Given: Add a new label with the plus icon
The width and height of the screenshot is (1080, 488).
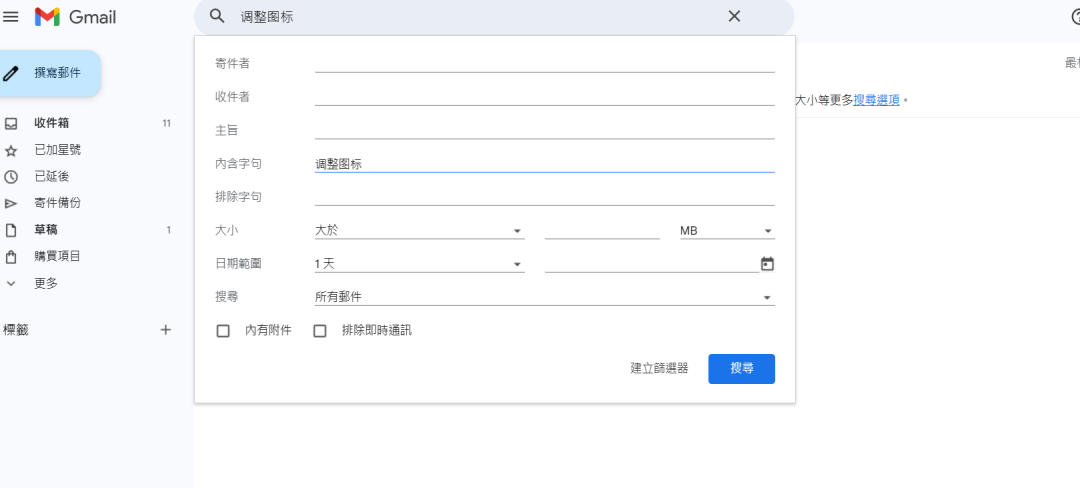Looking at the screenshot, I should [165, 330].
